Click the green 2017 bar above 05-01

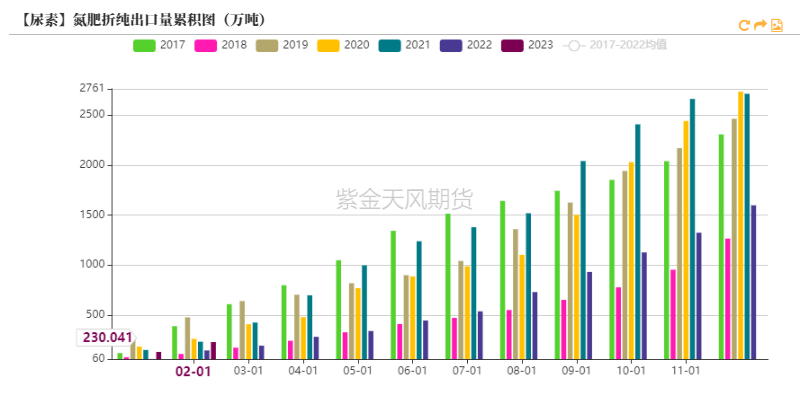click(338, 310)
